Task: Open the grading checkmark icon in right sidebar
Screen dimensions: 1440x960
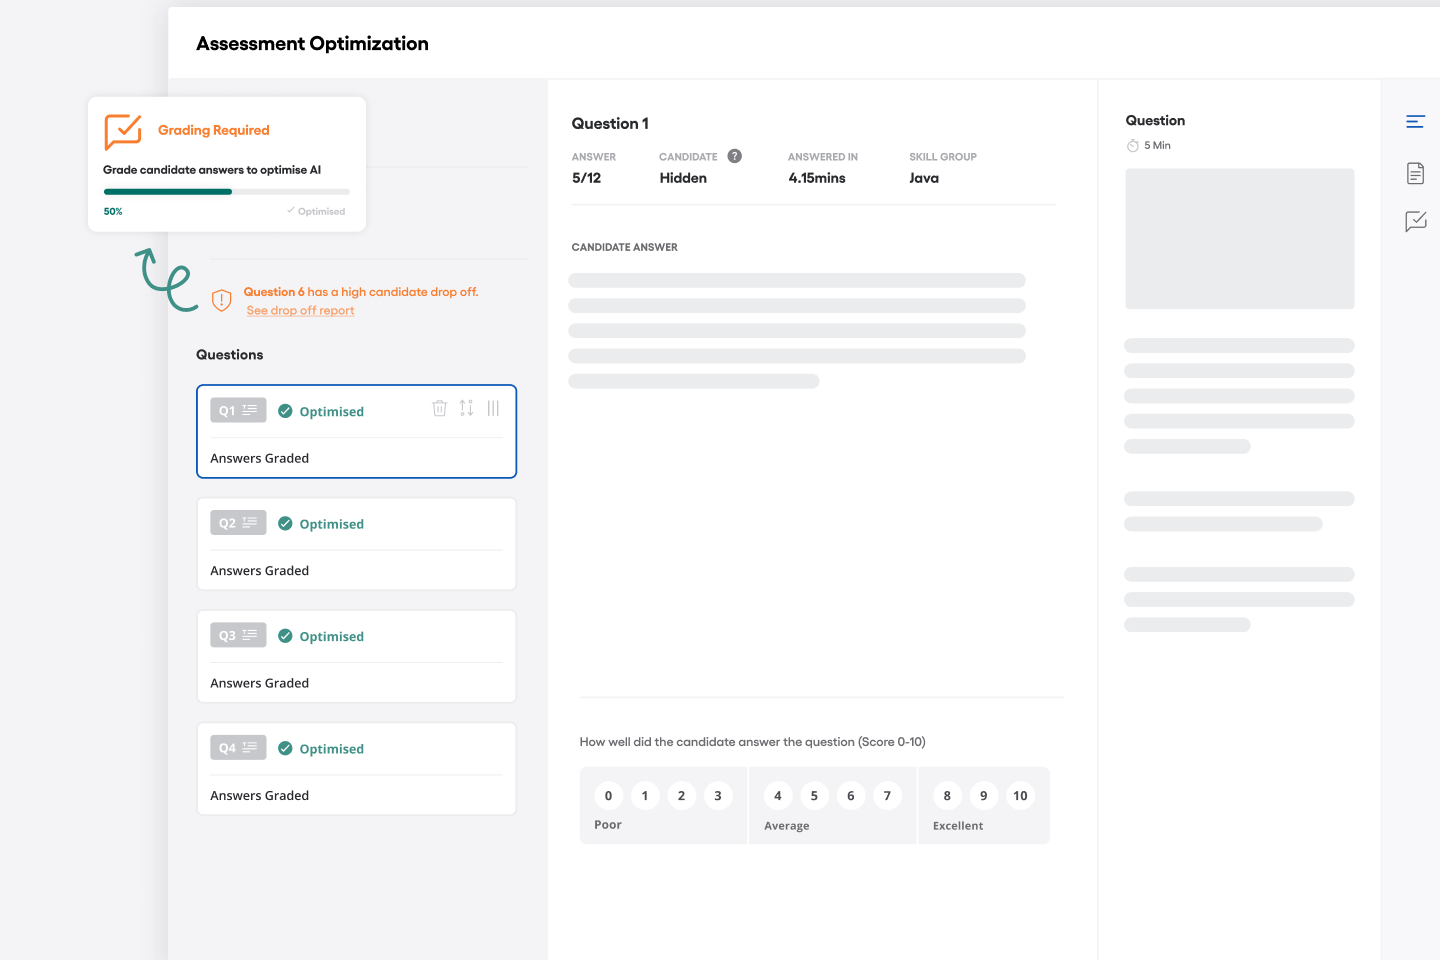Action: (1415, 221)
